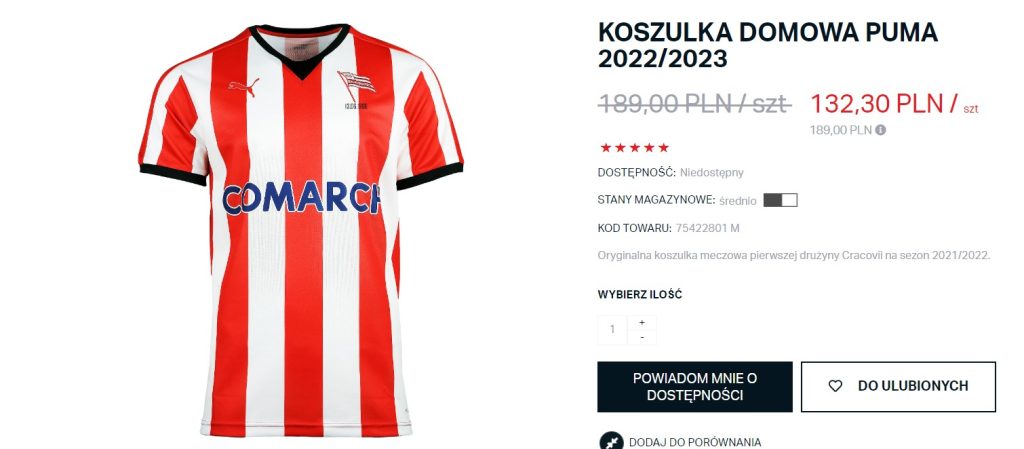The height and width of the screenshot is (449, 1024).
Task: Open the jersey product image
Action: [301, 230]
